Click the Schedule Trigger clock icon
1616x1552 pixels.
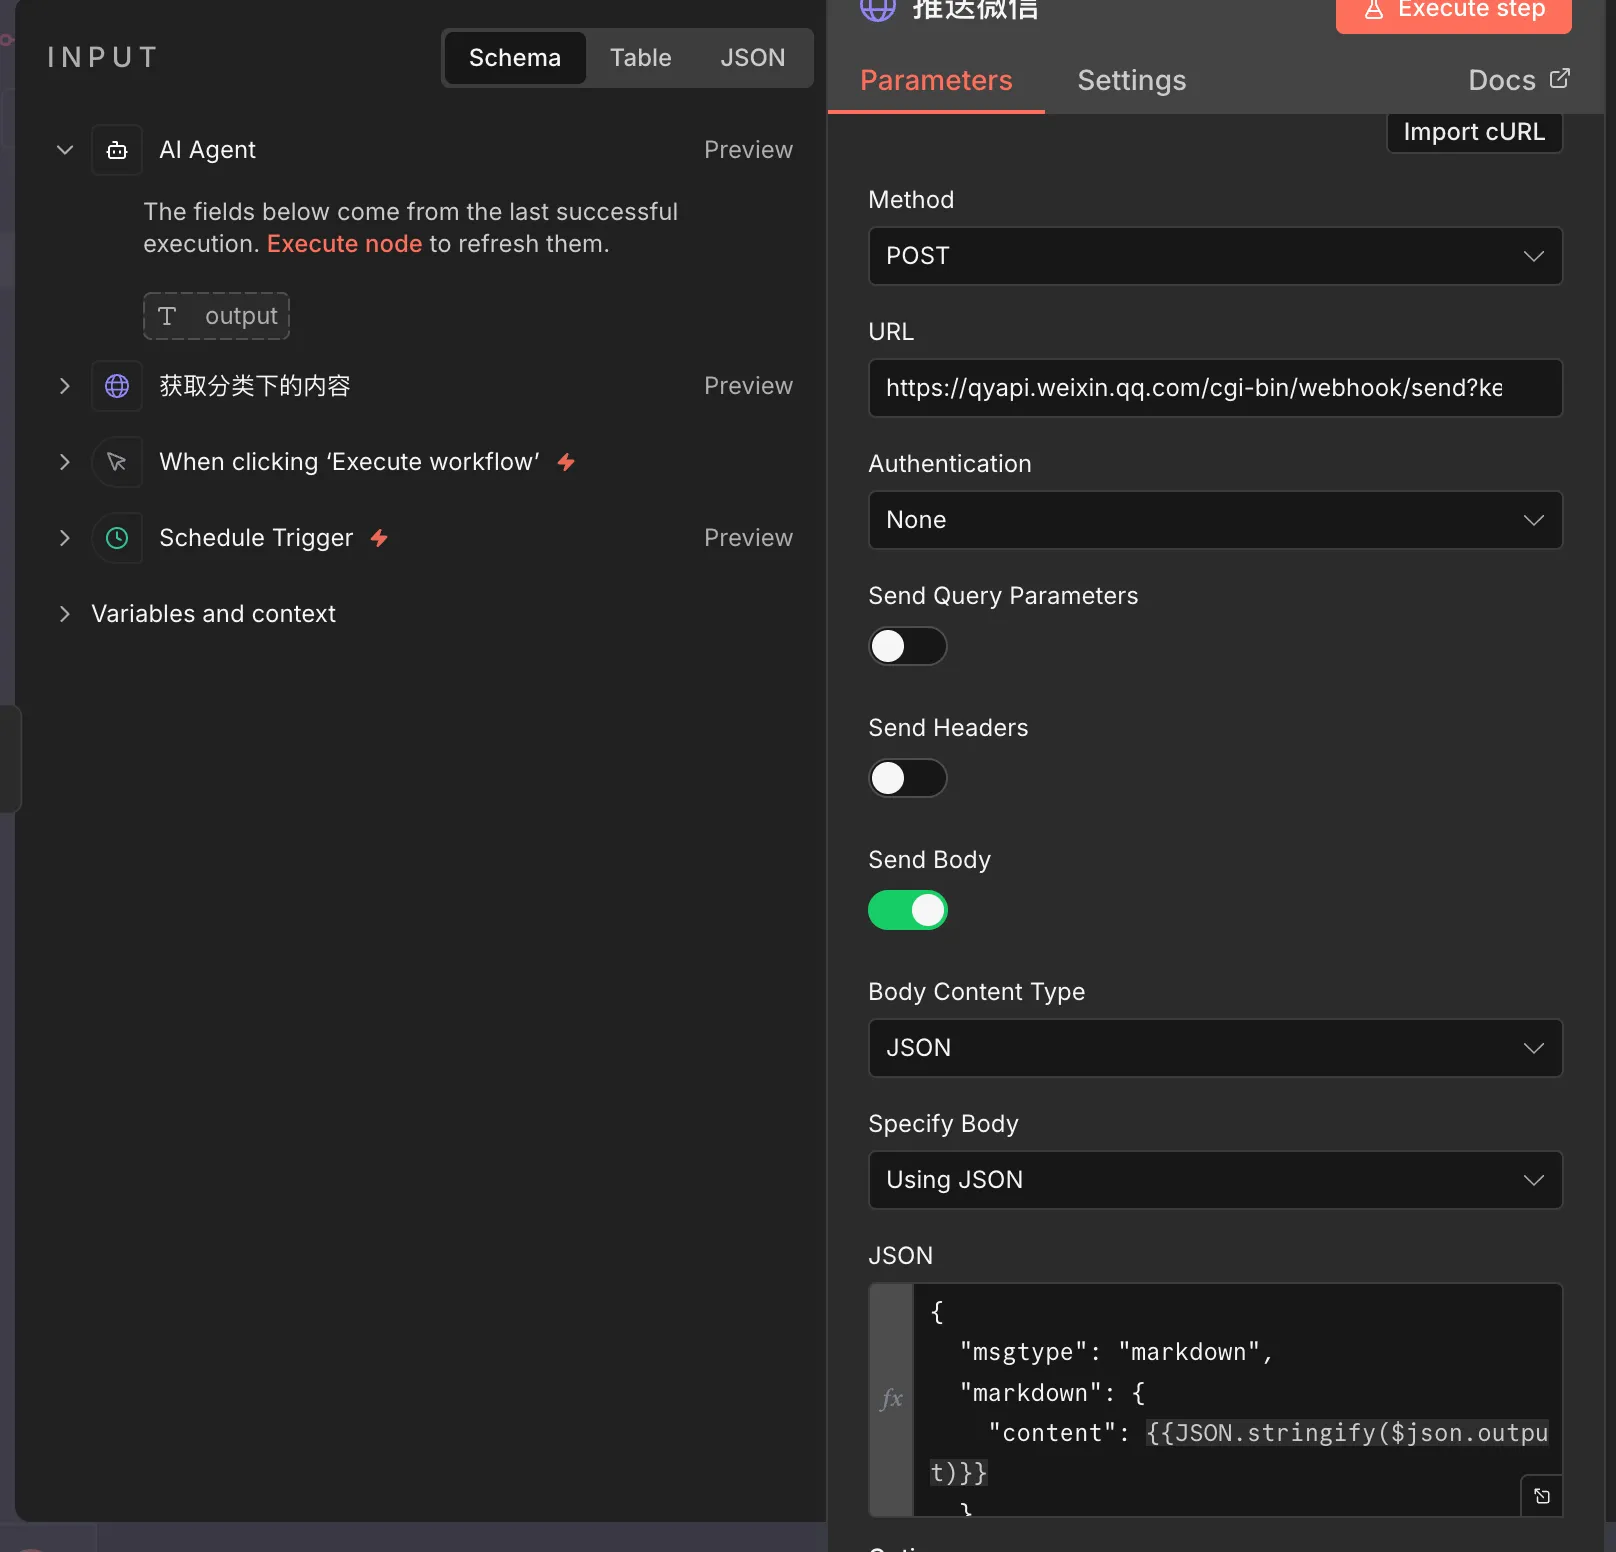(117, 538)
